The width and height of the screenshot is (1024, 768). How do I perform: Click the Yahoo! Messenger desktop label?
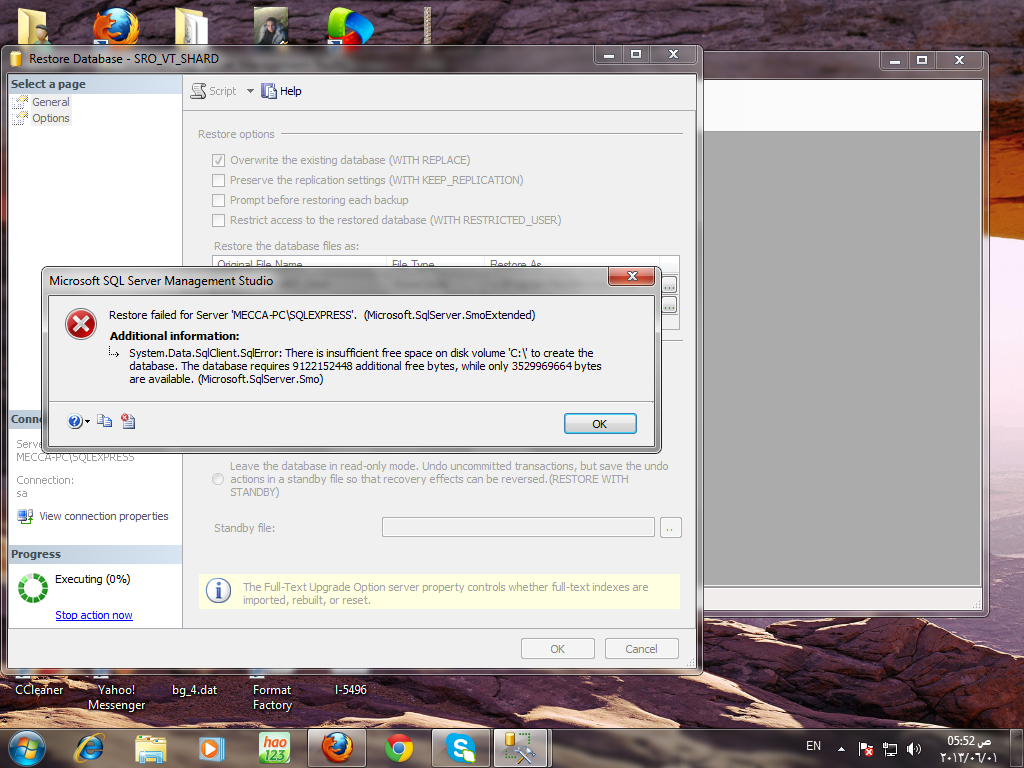(x=116, y=697)
